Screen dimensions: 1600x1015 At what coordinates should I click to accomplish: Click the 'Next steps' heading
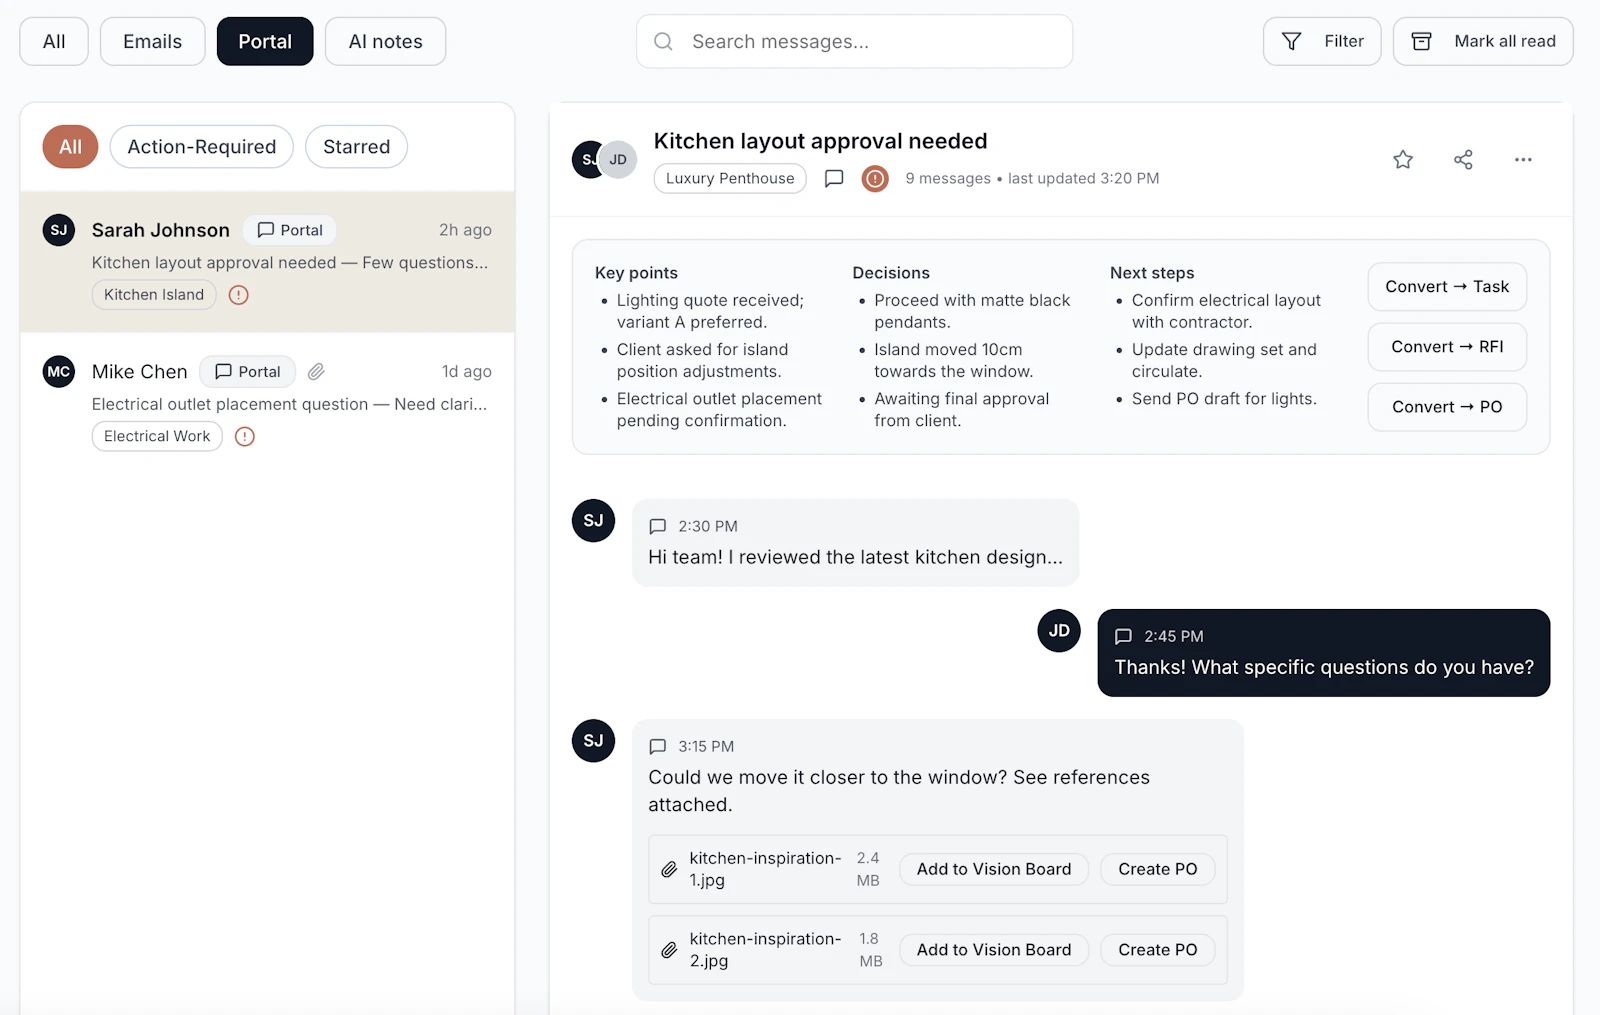pos(1152,273)
